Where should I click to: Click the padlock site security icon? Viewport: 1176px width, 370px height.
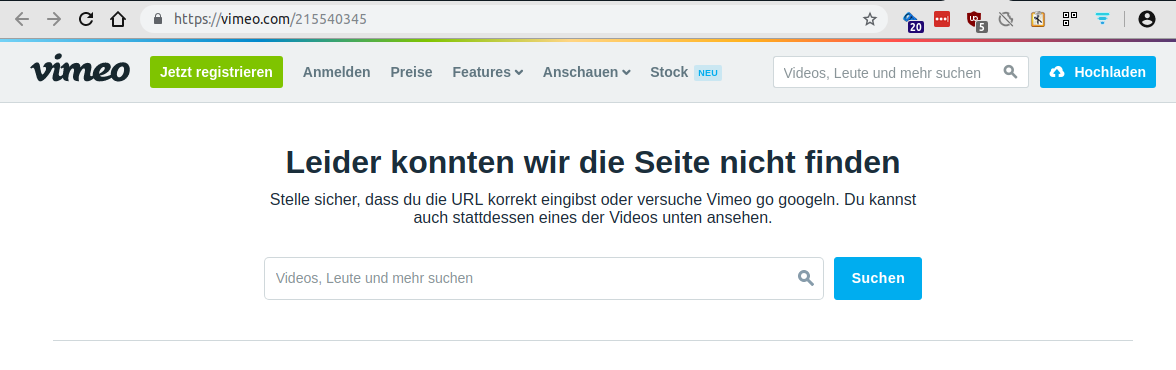click(x=158, y=20)
